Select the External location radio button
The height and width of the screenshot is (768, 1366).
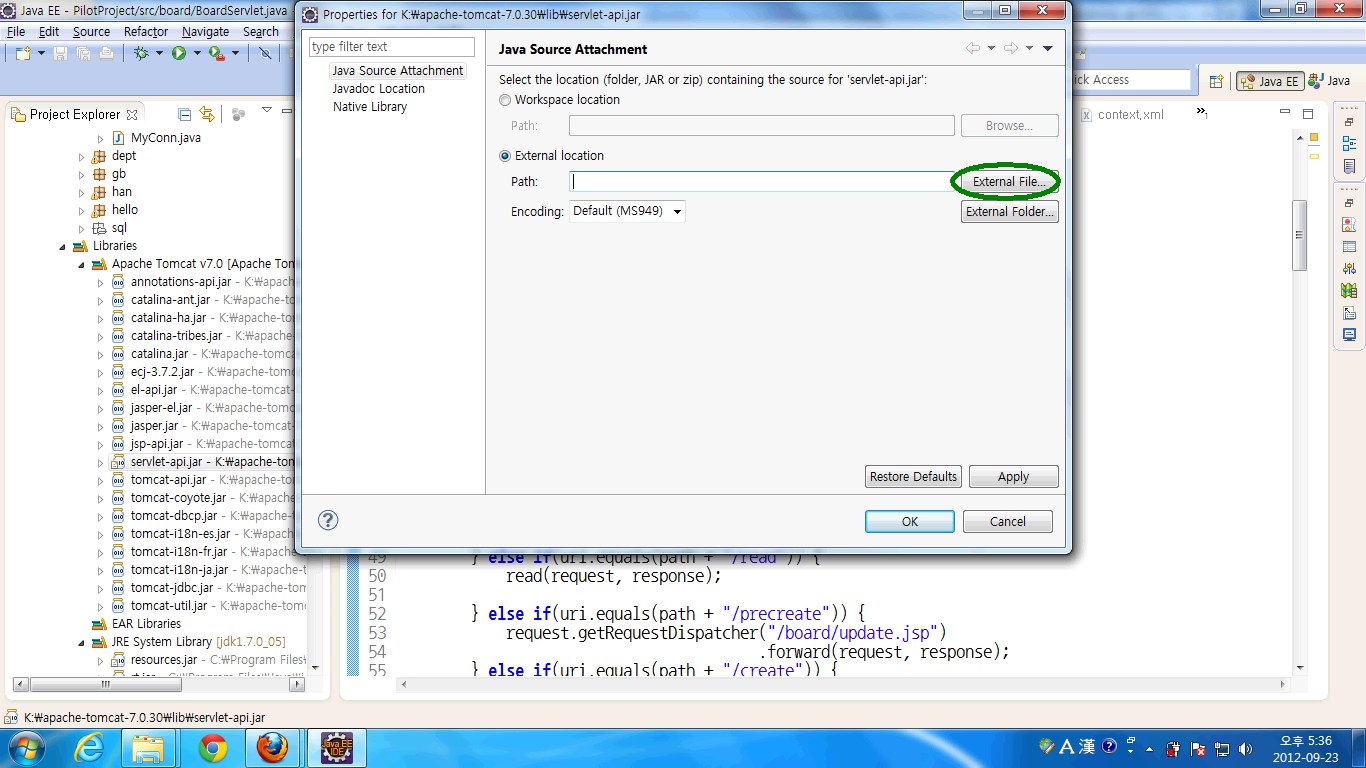(x=505, y=156)
